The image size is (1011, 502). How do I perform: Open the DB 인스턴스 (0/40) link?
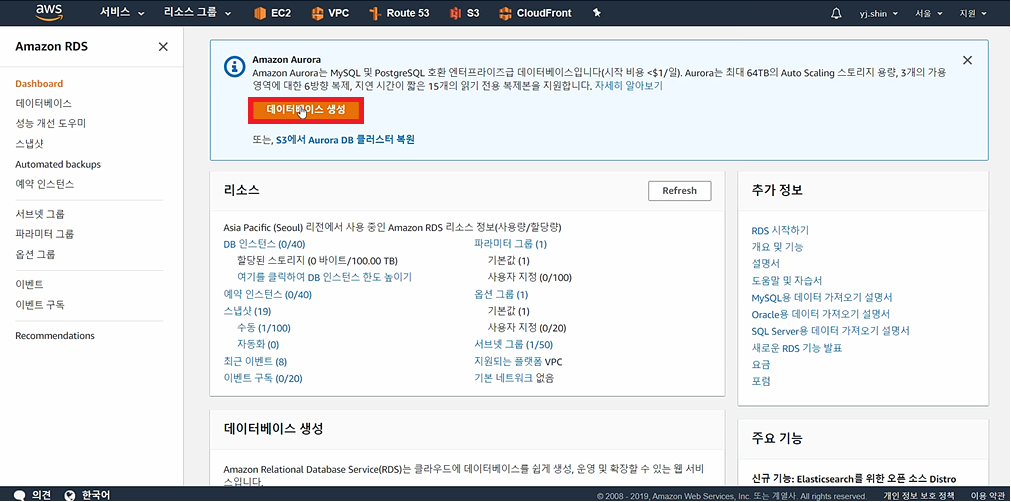click(264, 244)
